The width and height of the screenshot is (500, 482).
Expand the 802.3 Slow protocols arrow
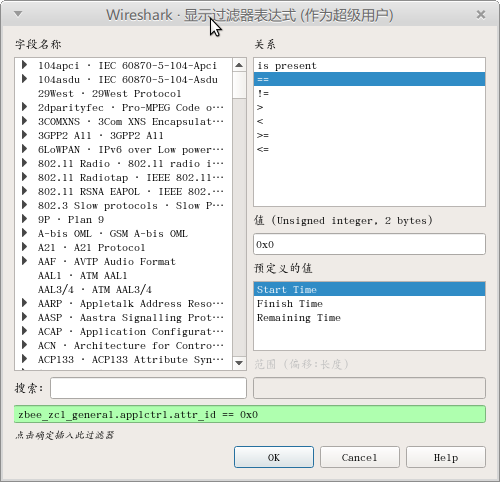[x=24, y=205]
